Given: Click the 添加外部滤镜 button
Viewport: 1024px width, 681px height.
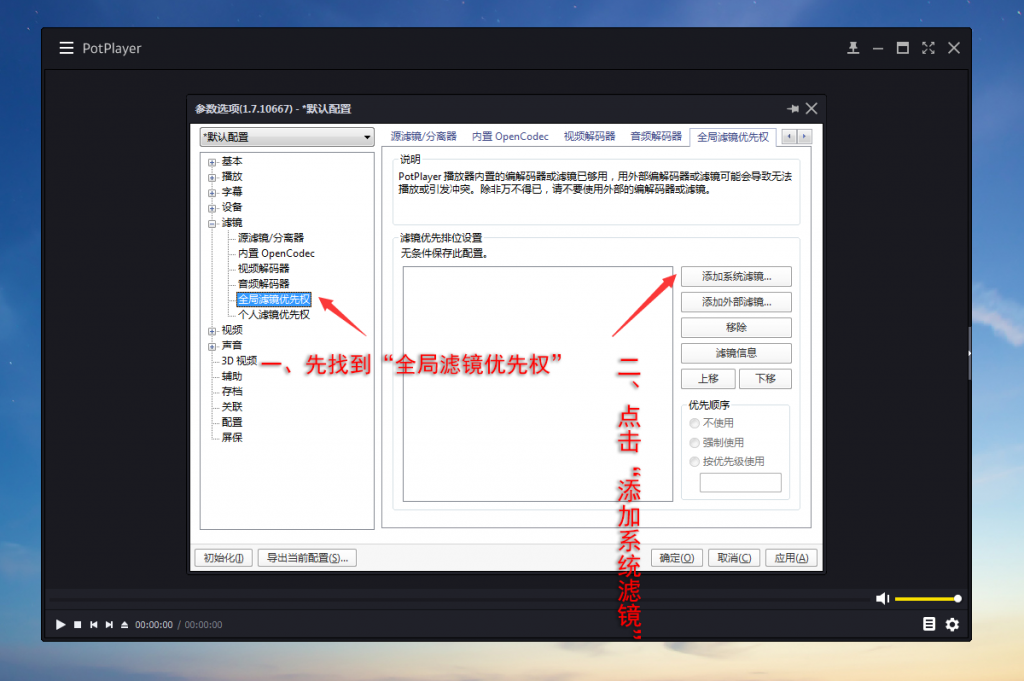Looking at the screenshot, I should pyautogui.click(x=736, y=302).
